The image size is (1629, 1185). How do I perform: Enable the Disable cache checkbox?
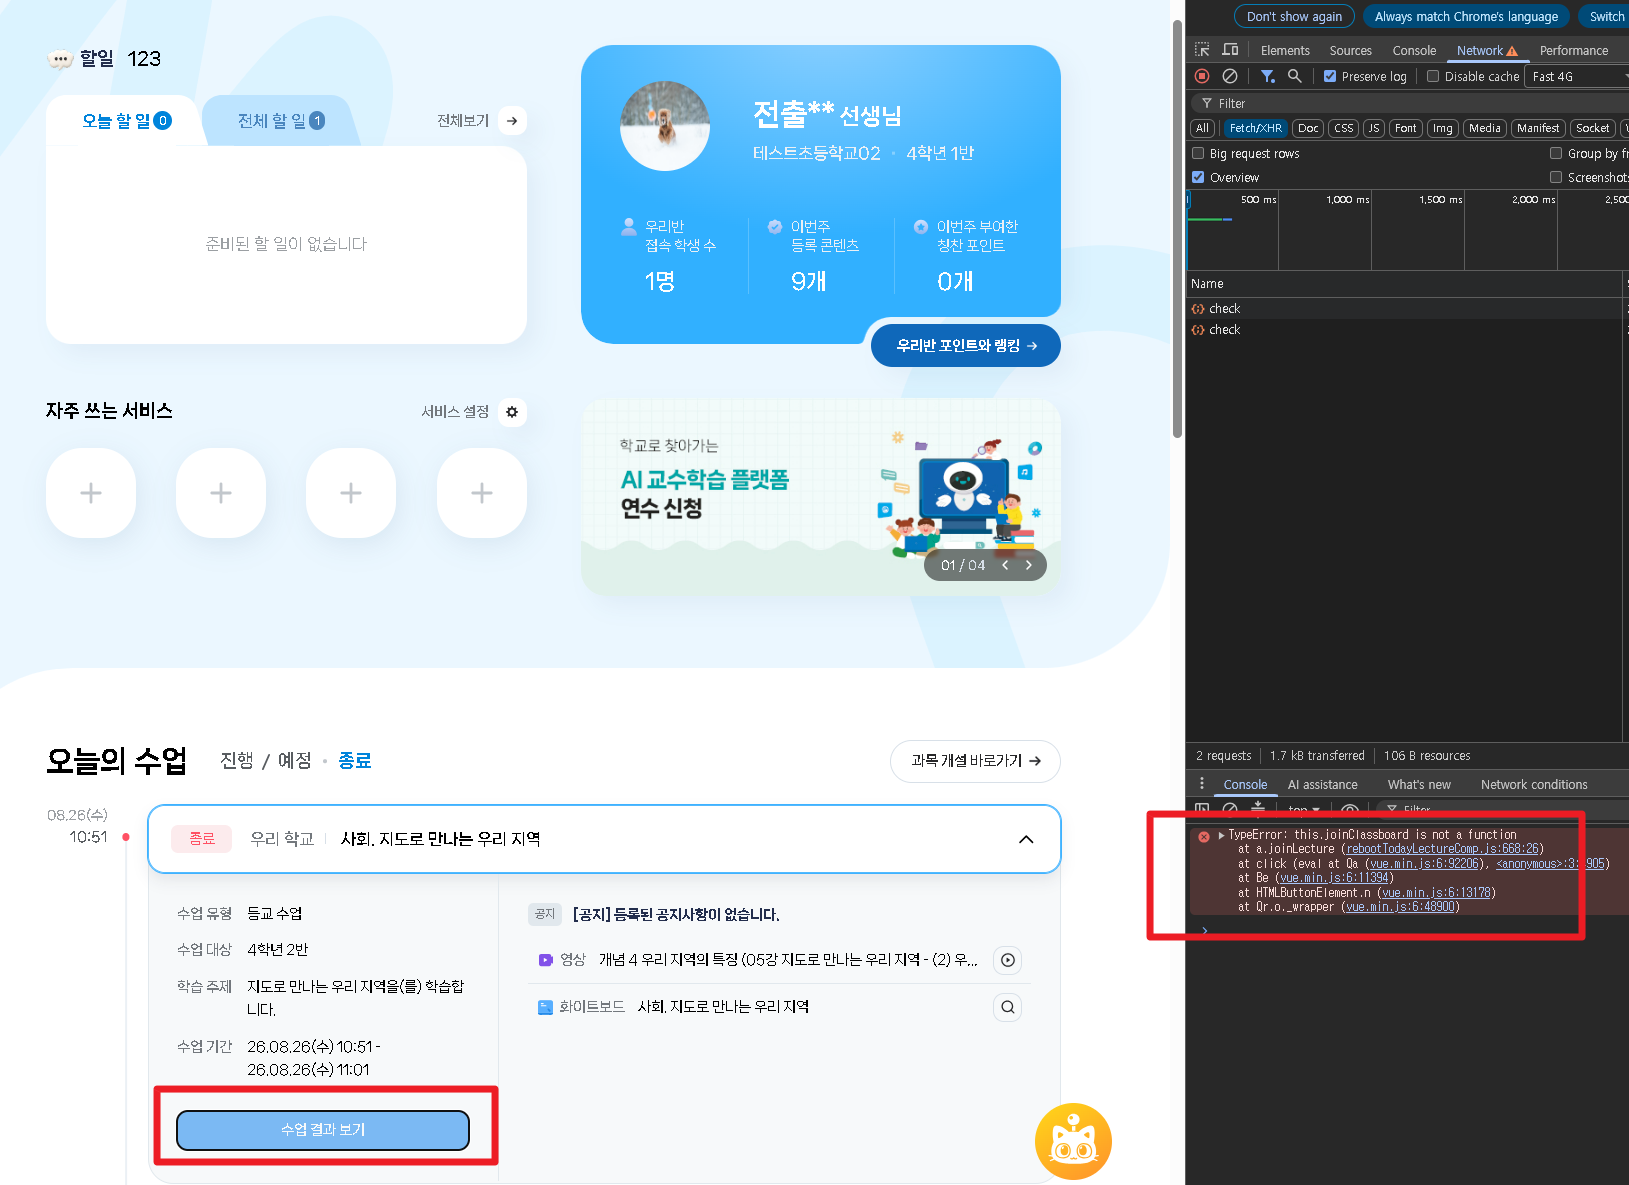pyautogui.click(x=1433, y=76)
